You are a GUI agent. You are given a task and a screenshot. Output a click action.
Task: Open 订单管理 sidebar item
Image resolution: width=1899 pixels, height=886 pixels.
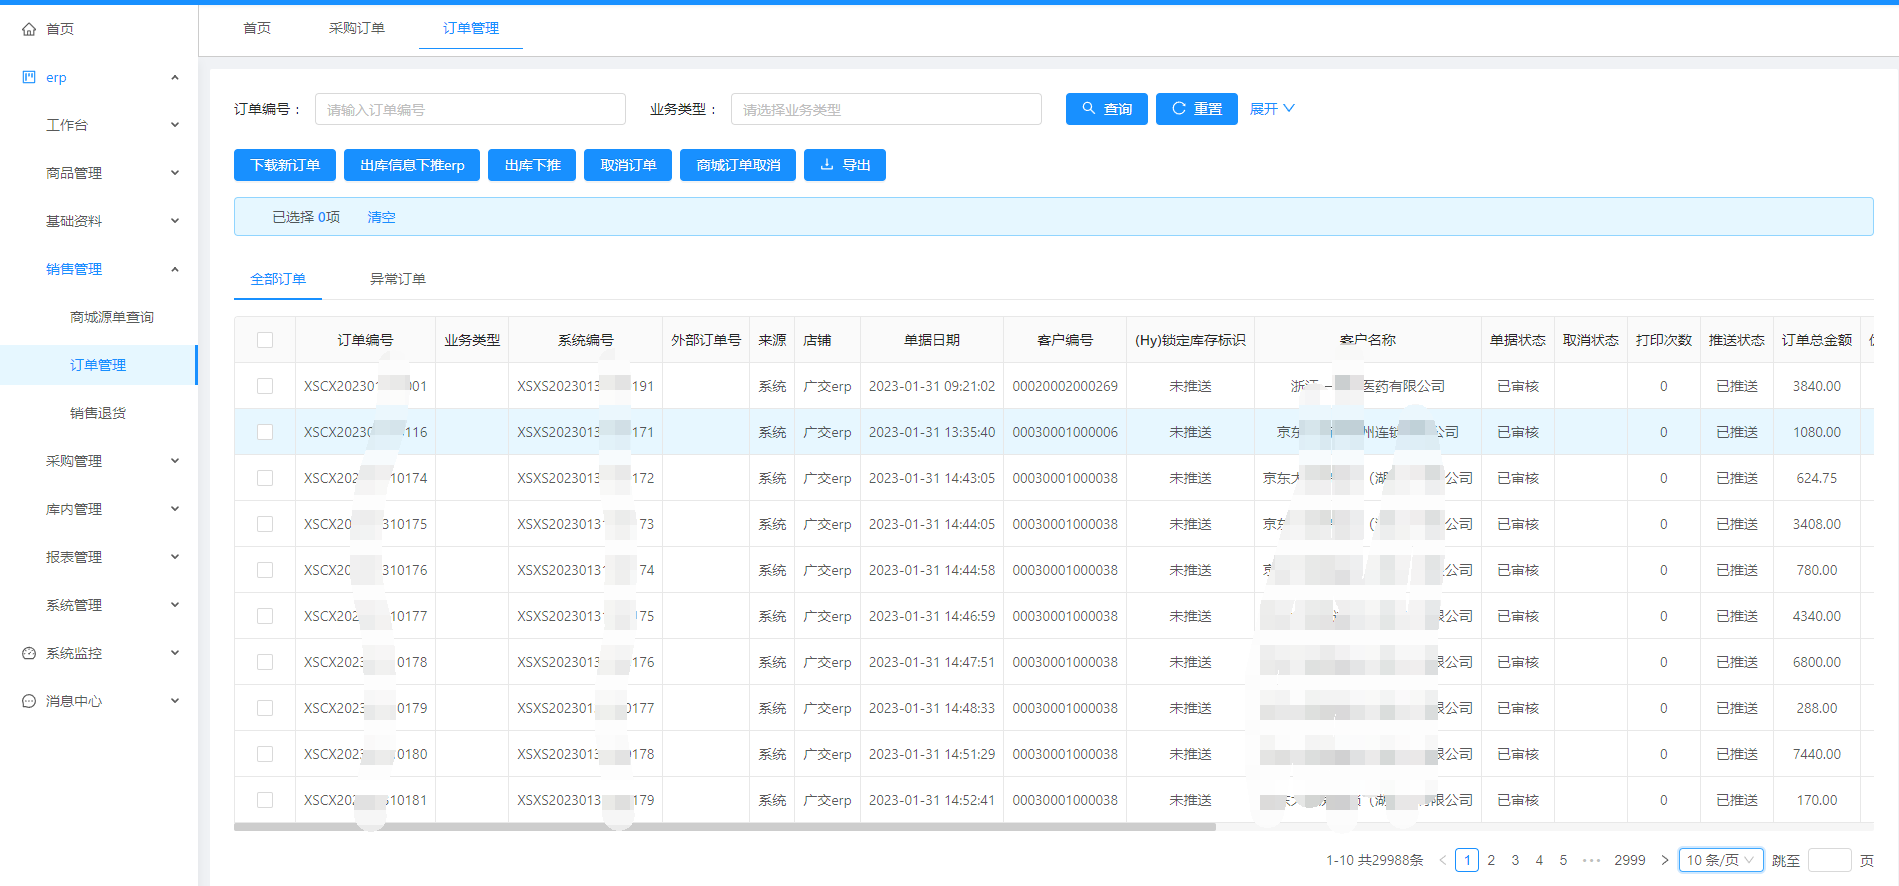[99, 365]
